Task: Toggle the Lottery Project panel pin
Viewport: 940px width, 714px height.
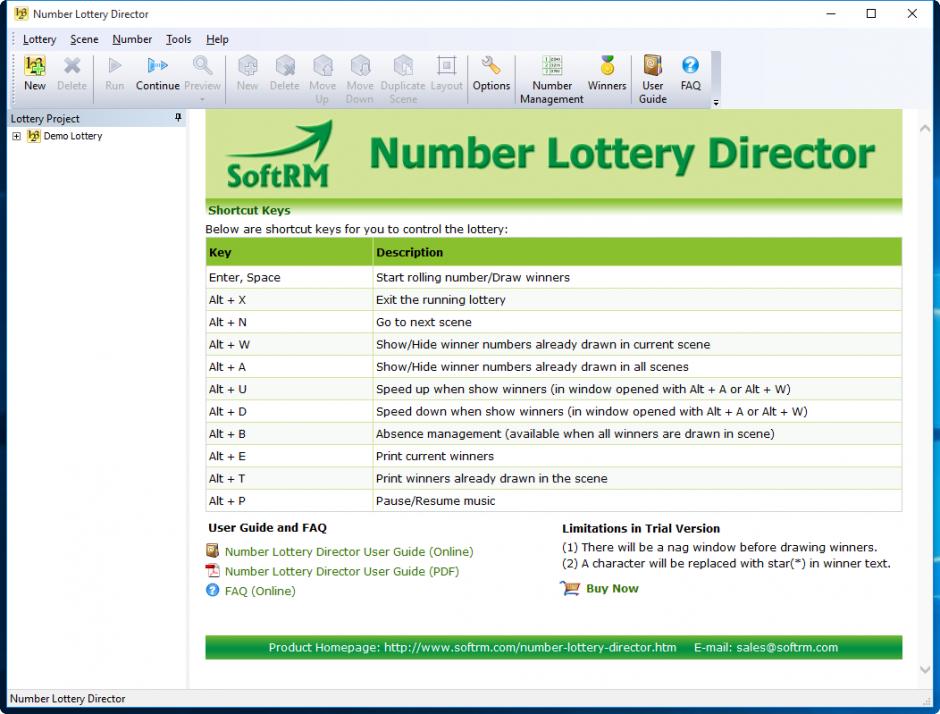Action: (x=178, y=118)
